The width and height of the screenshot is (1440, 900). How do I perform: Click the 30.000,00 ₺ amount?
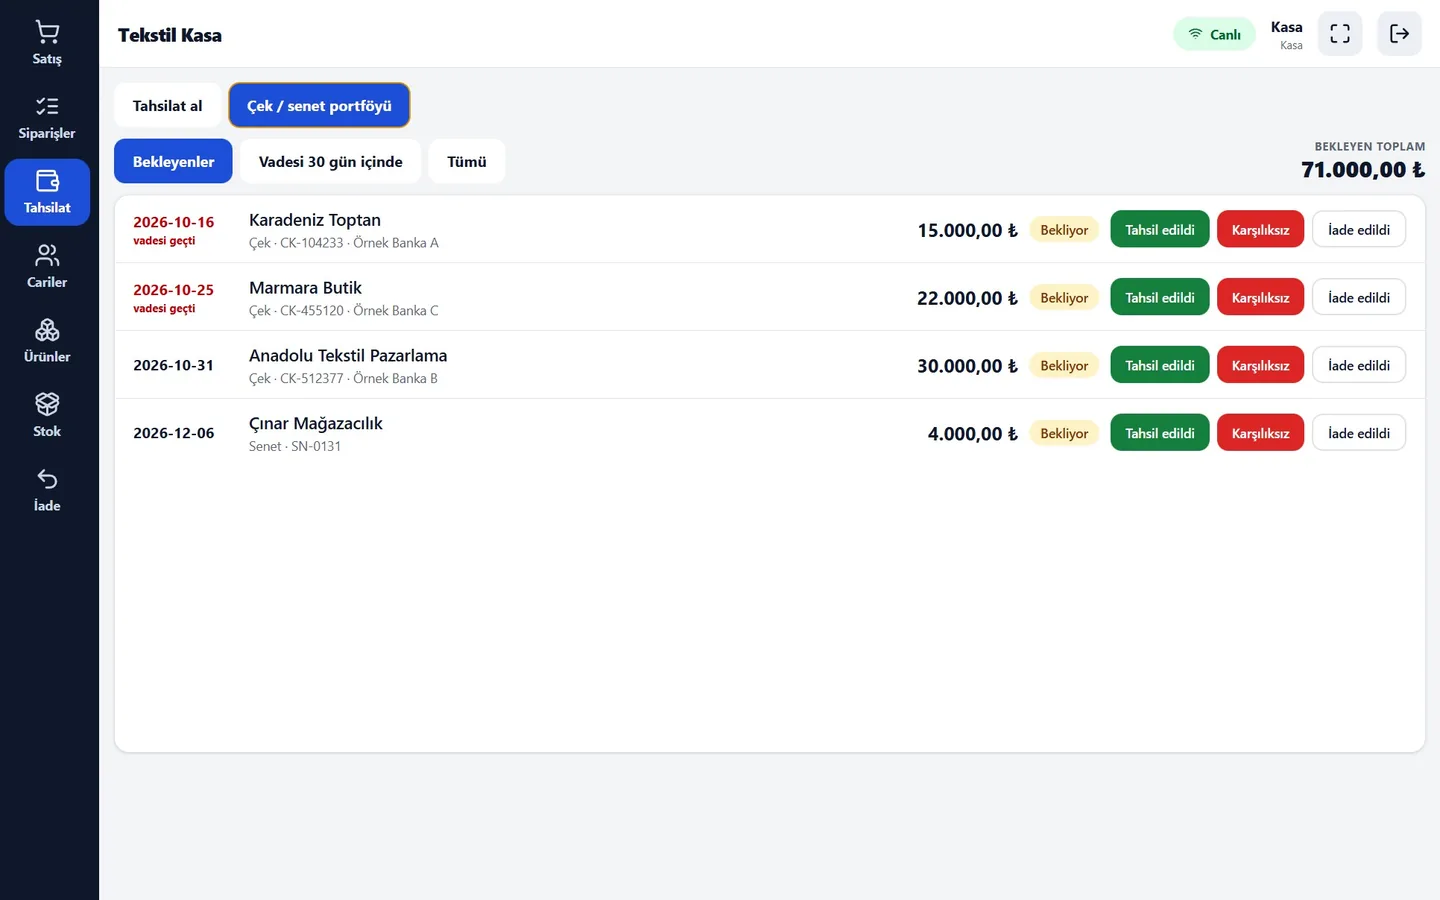pos(967,366)
